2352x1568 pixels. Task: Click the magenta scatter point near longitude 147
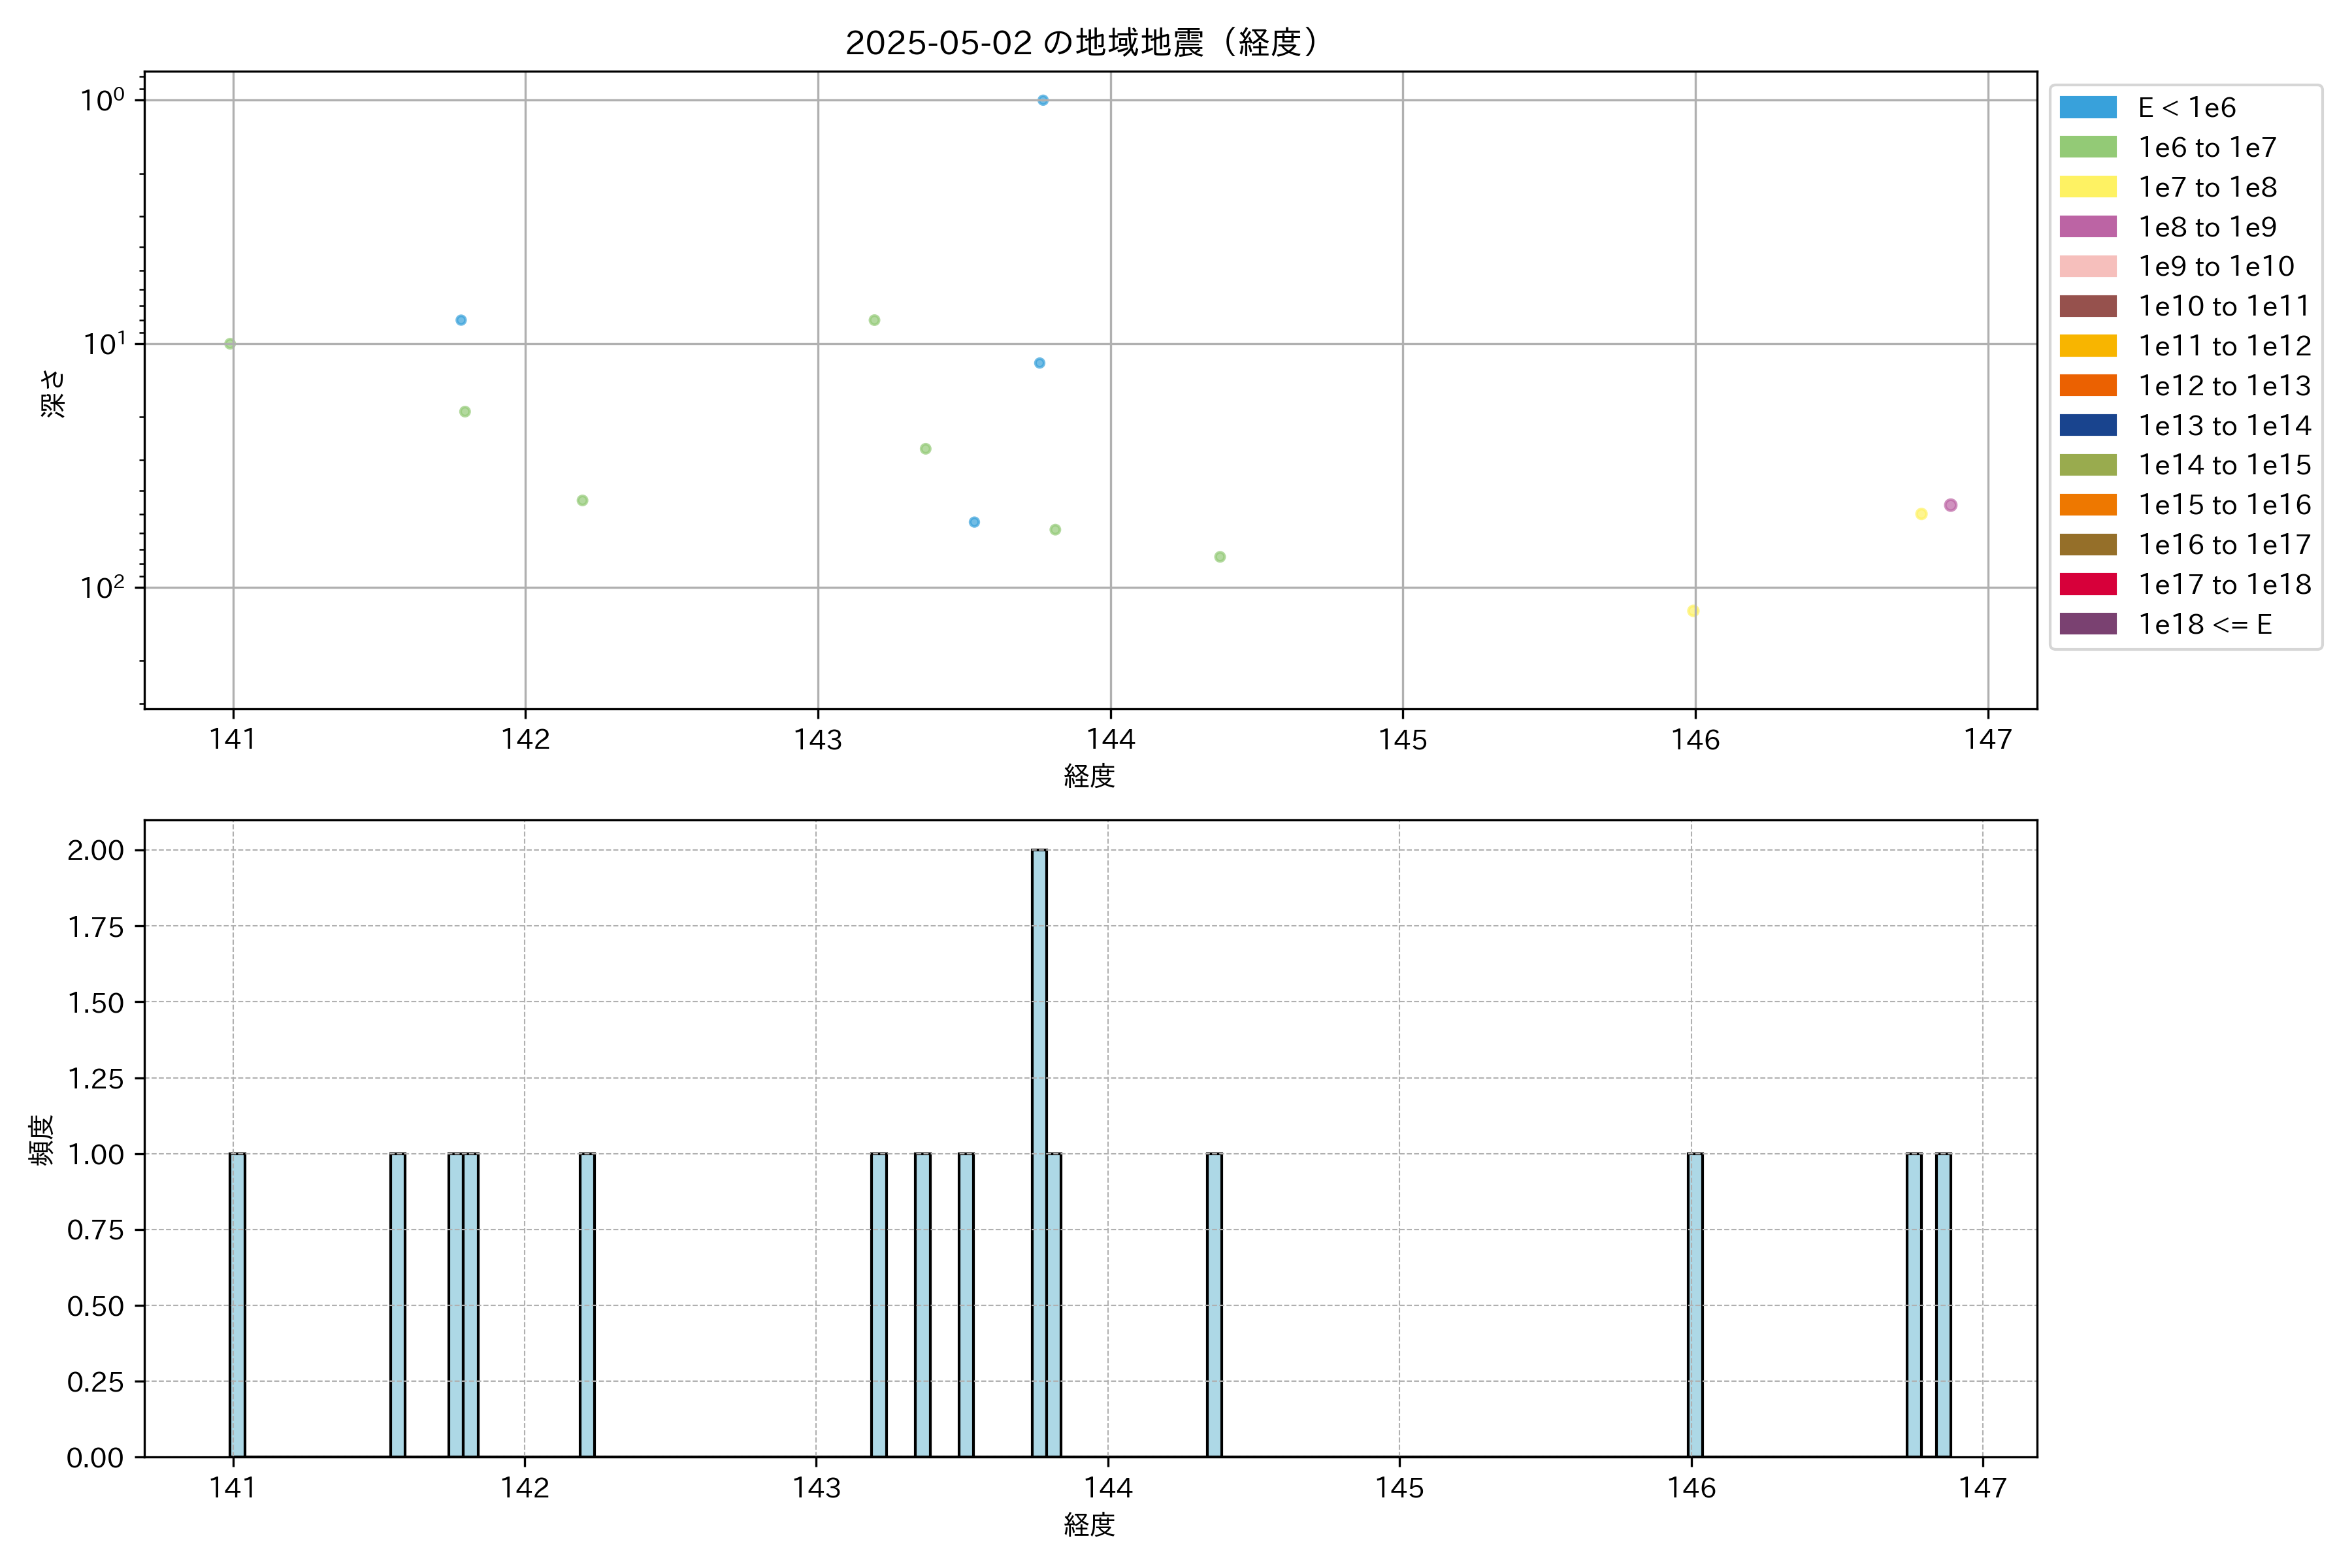[x=1950, y=505]
